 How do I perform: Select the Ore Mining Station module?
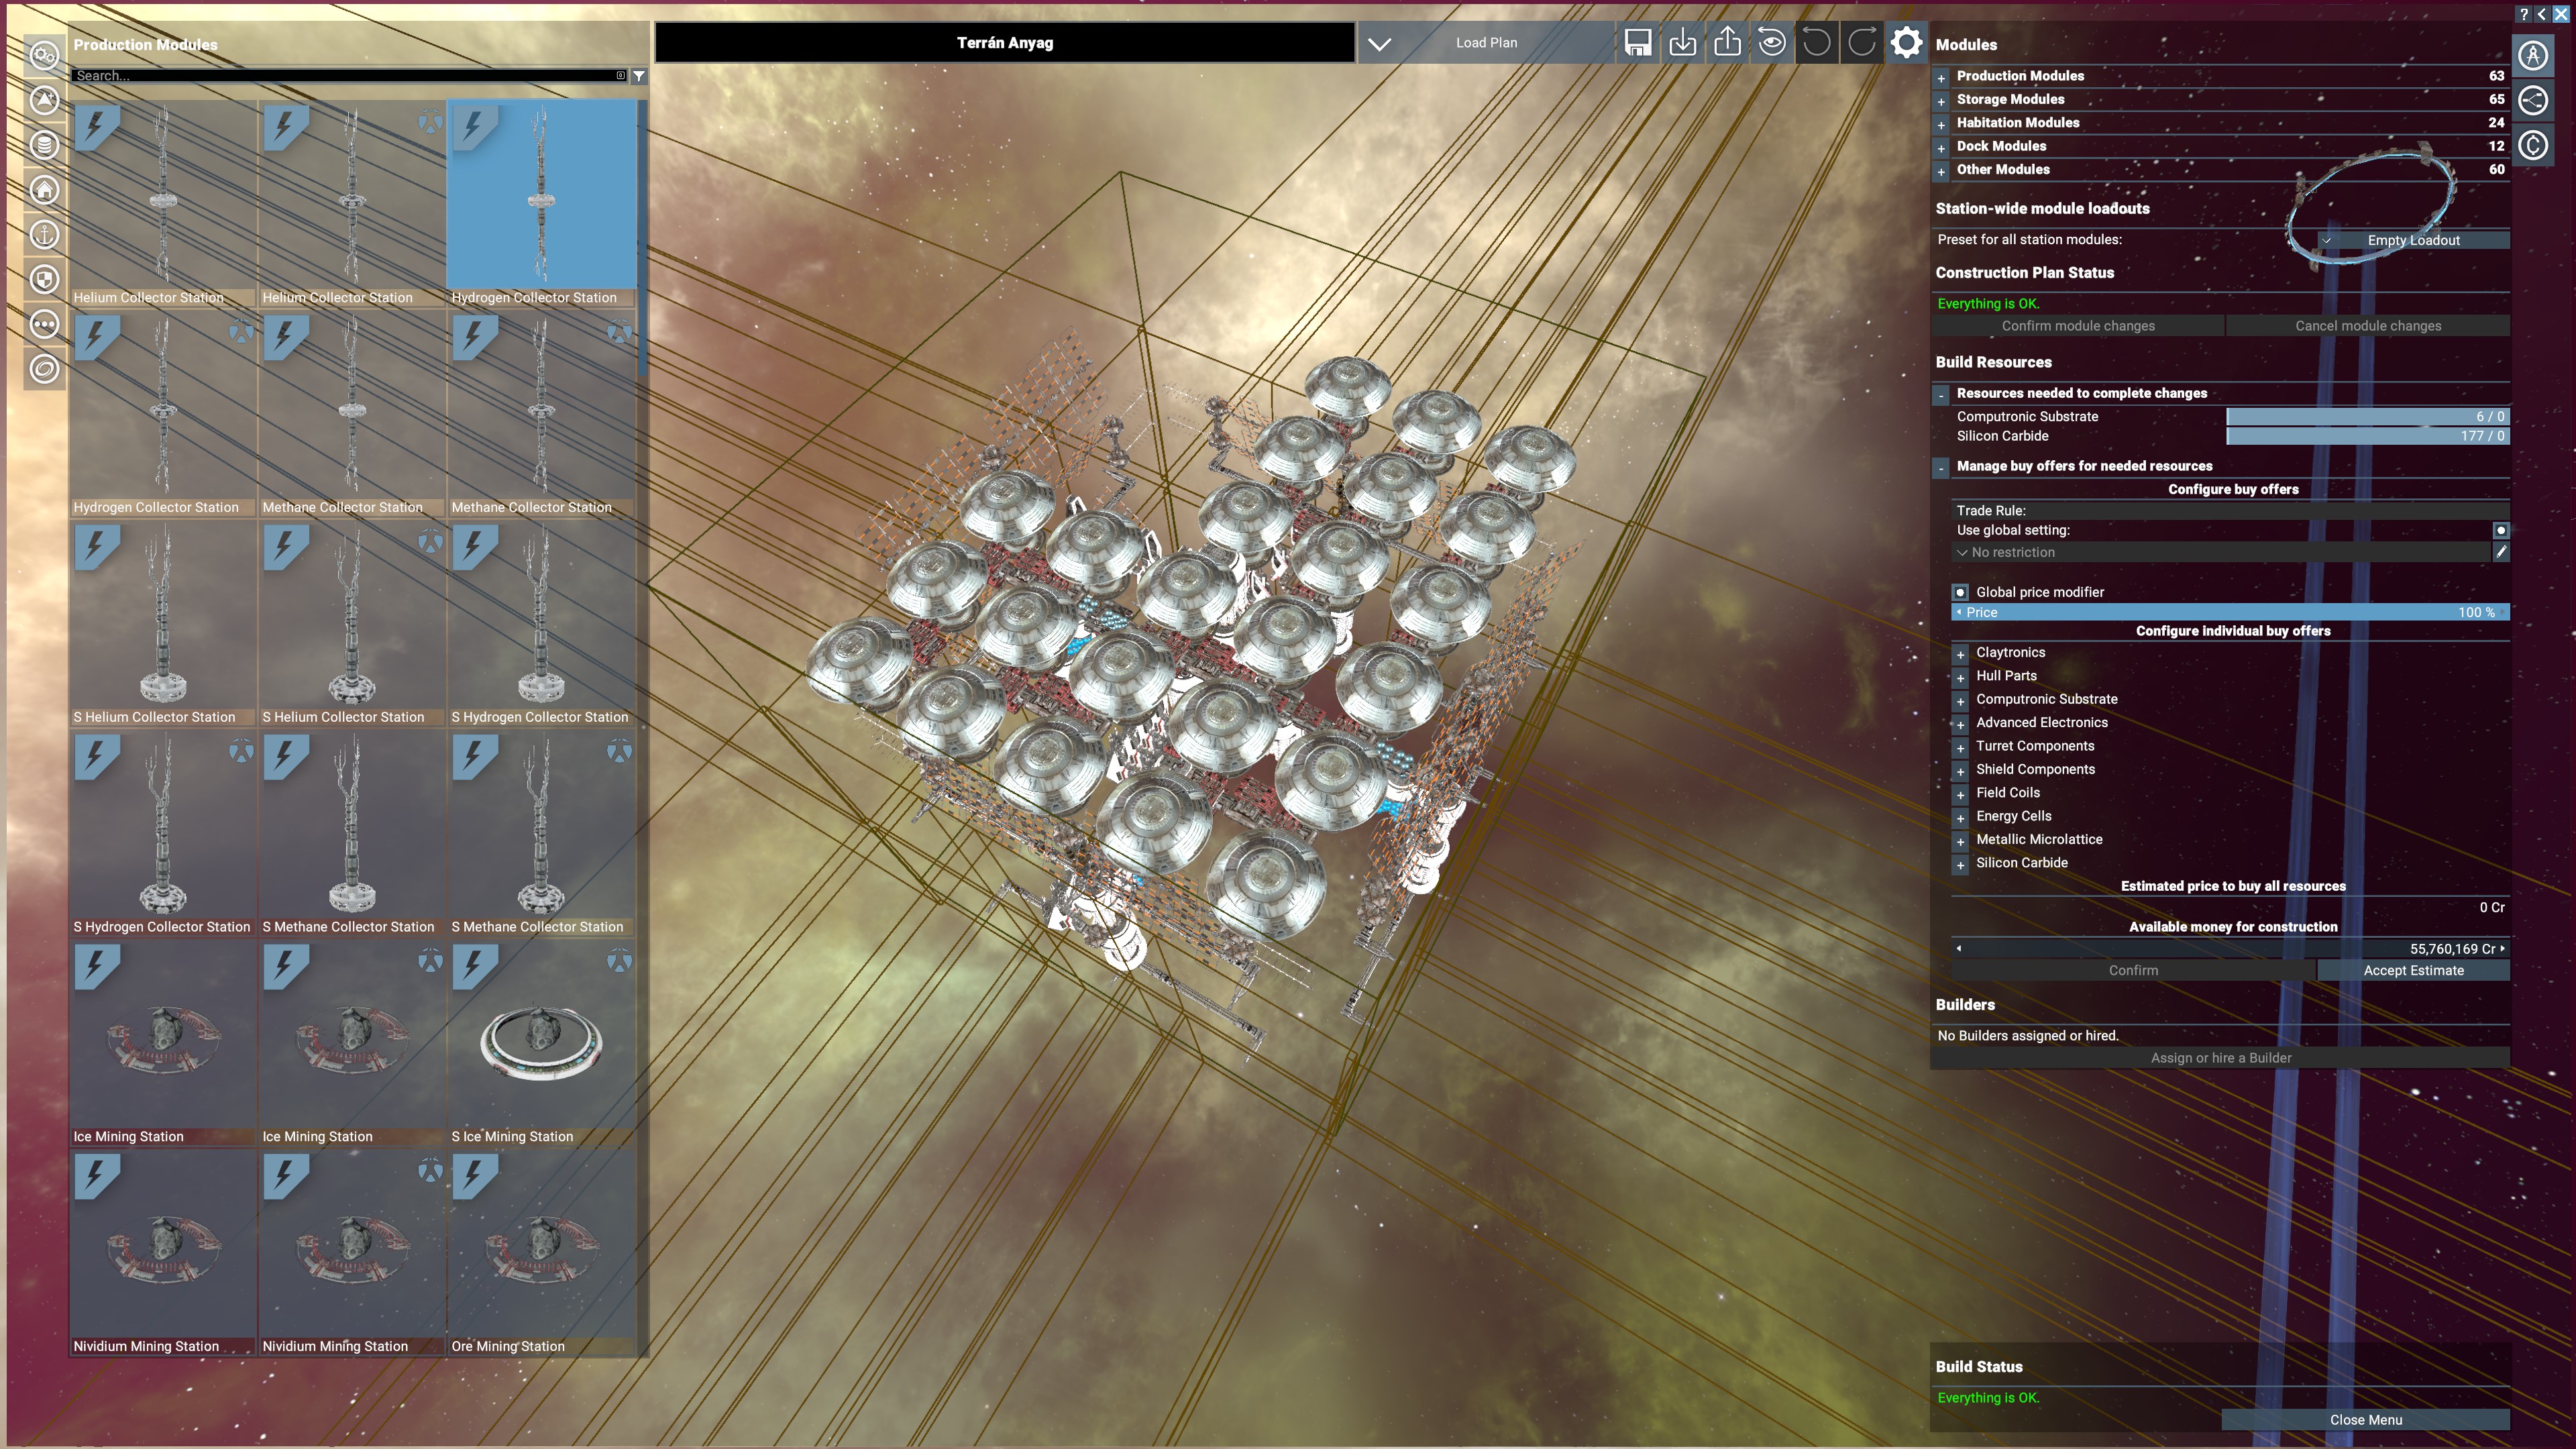(x=540, y=1252)
